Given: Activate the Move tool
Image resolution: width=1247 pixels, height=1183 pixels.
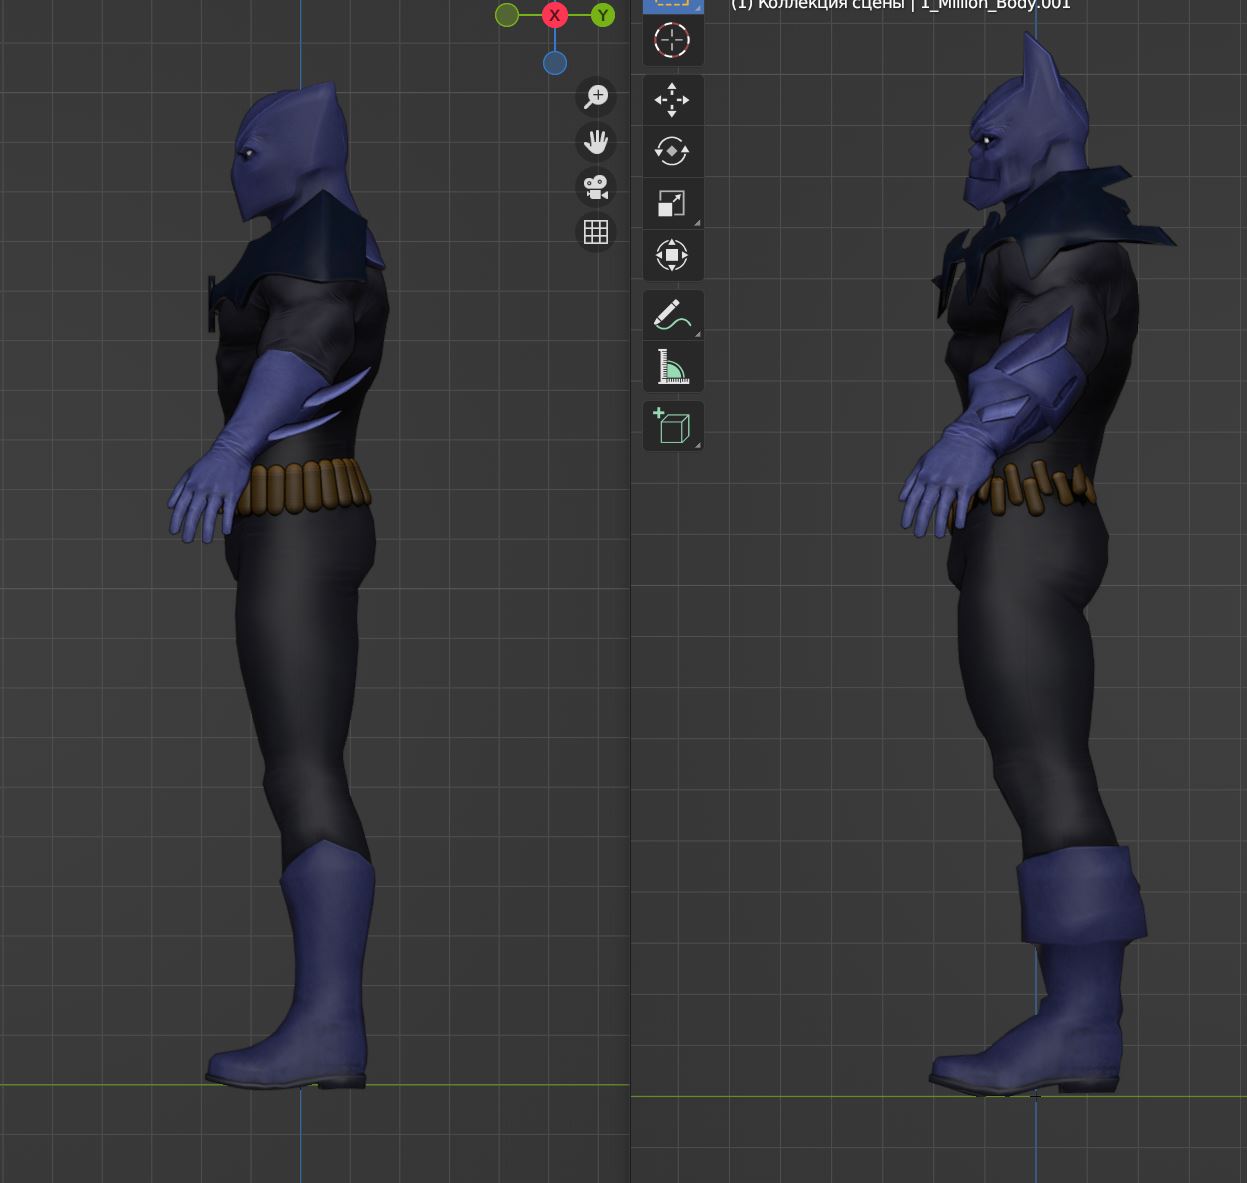Looking at the screenshot, I should [x=672, y=100].
